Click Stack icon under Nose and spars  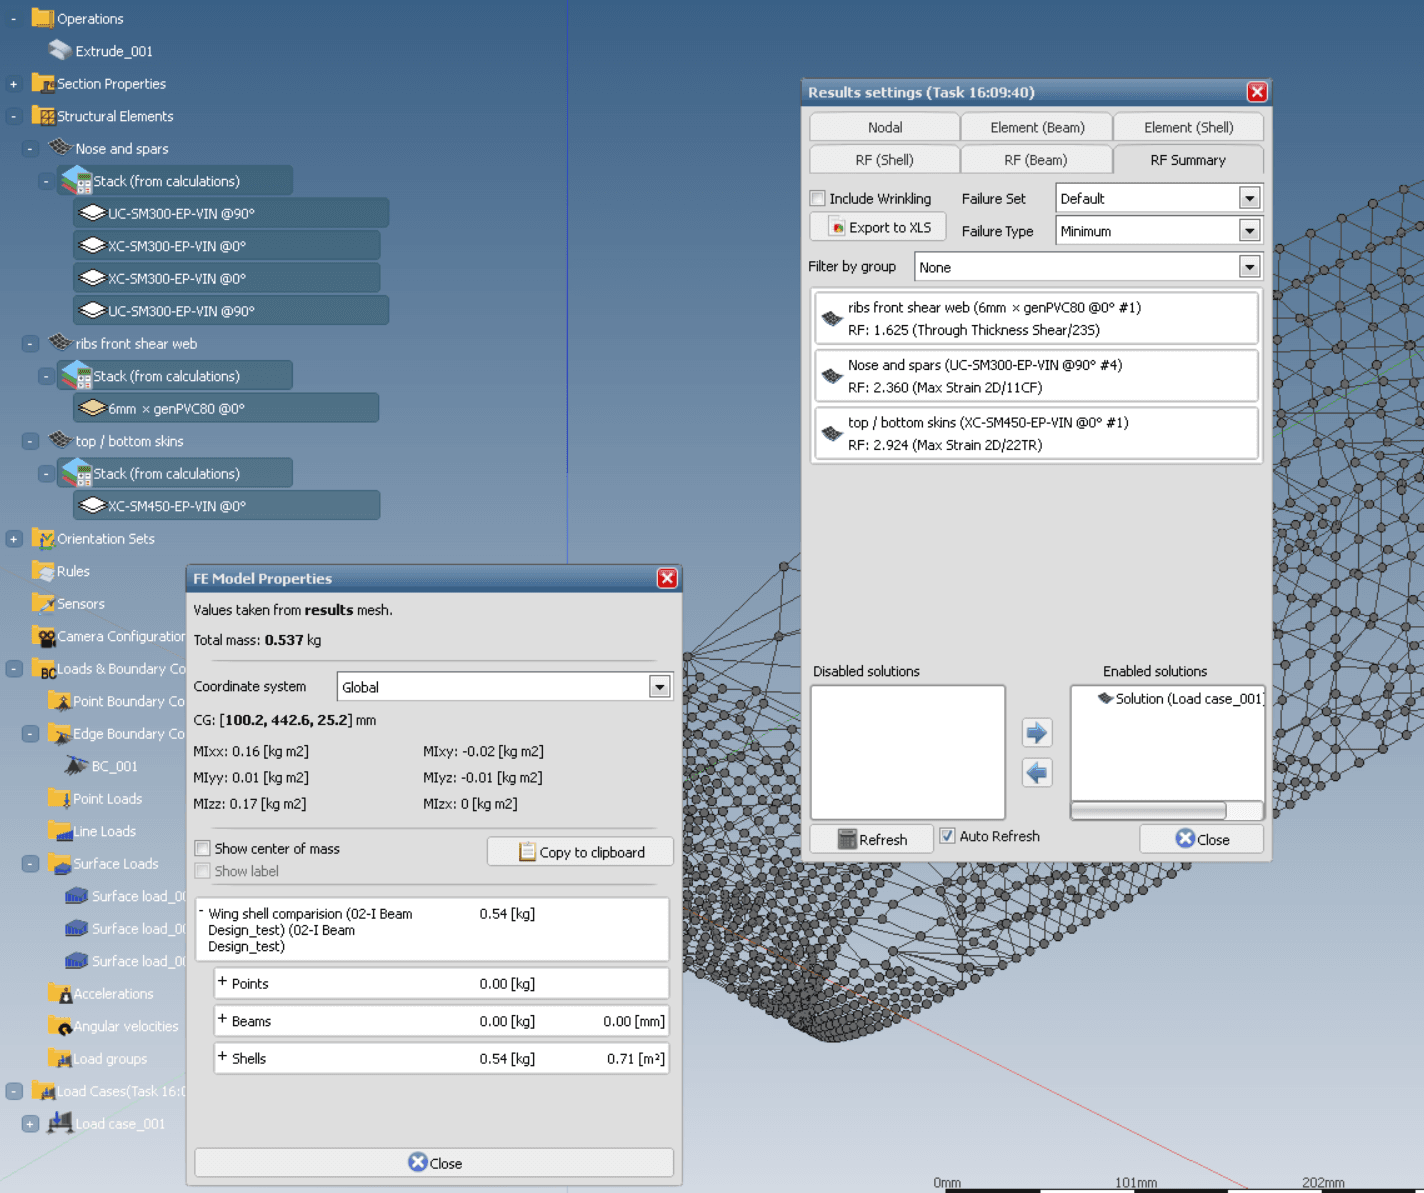click(x=77, y=181)
